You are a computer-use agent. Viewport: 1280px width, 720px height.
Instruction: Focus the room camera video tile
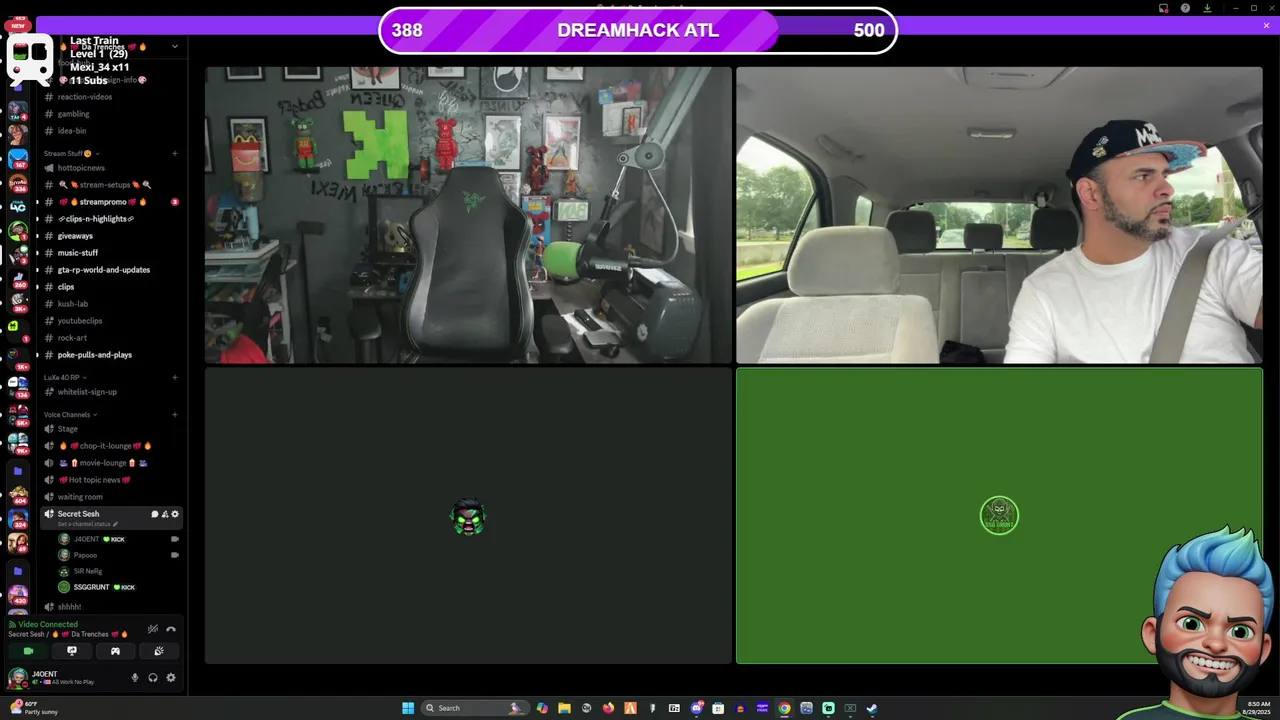click(x=468, y=215)
